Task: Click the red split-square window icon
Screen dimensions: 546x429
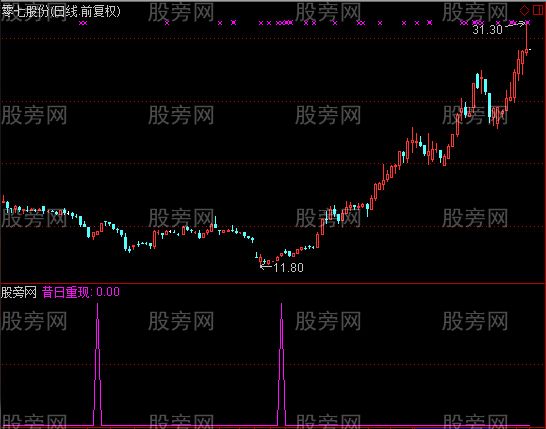Action: (x=538, y=10)
